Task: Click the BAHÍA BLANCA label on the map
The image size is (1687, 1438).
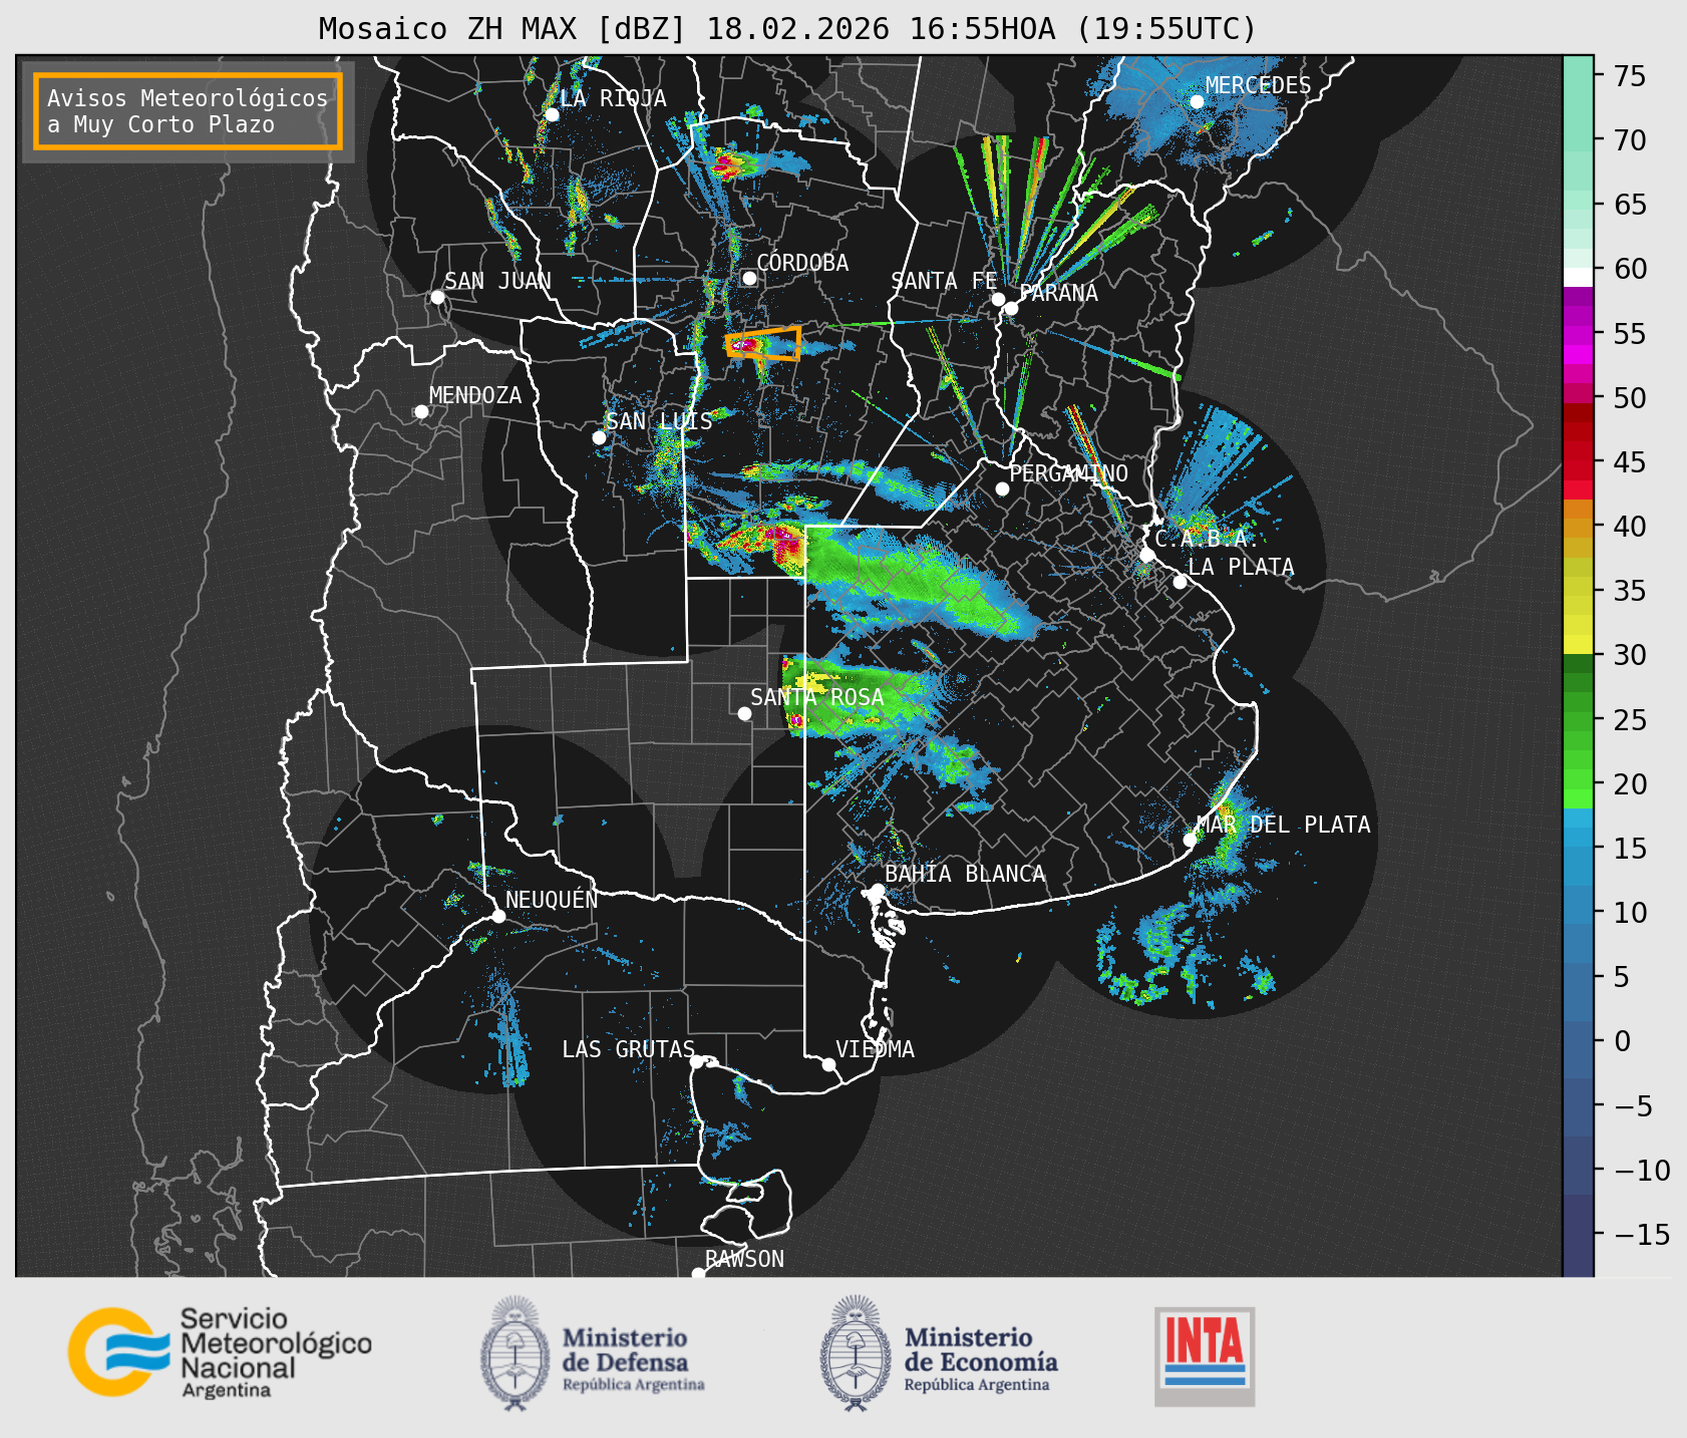Action: click(x=965, y=874)
